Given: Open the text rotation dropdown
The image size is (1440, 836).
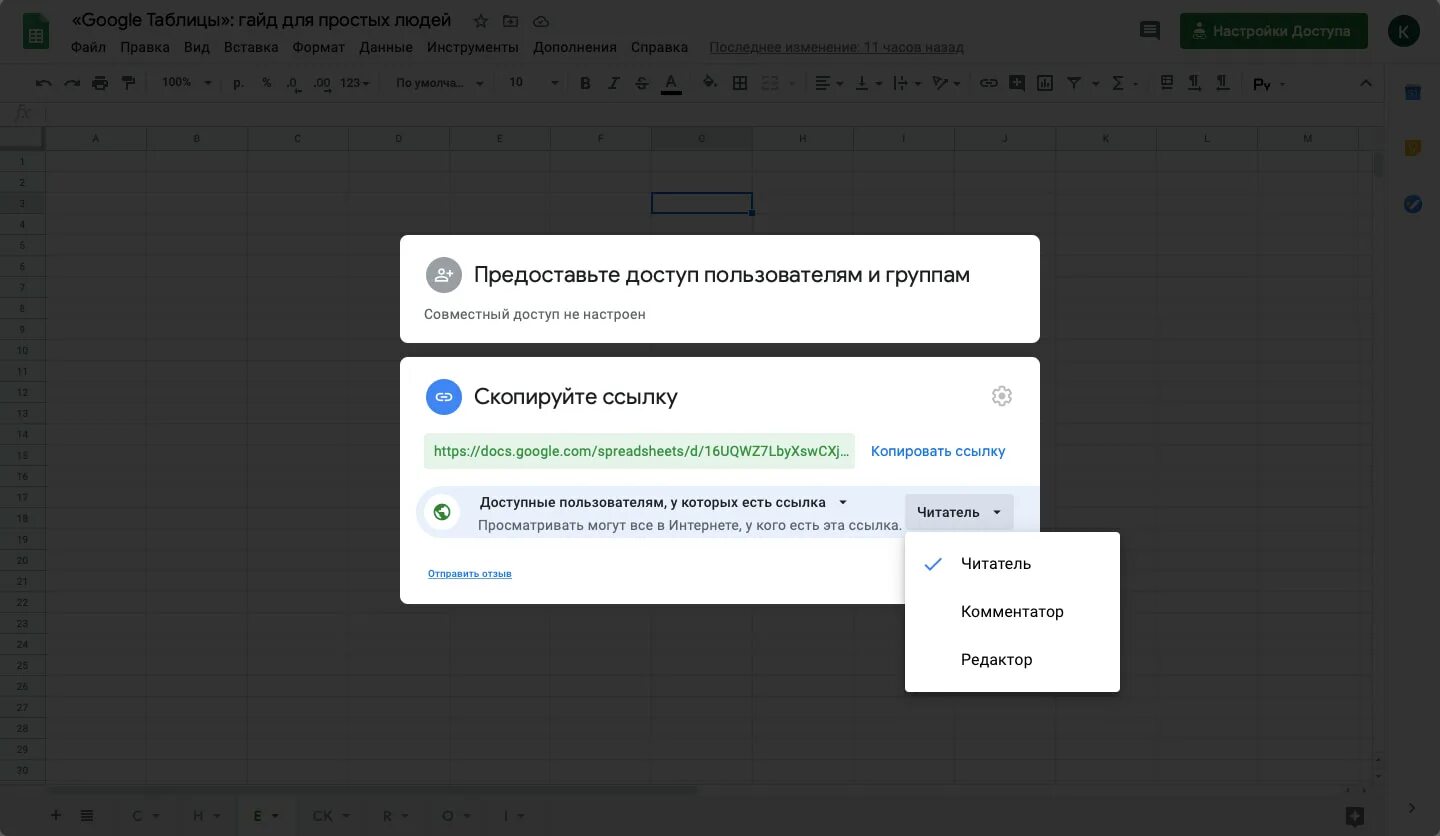Looking at the screenshot, I should coord(946,83).
